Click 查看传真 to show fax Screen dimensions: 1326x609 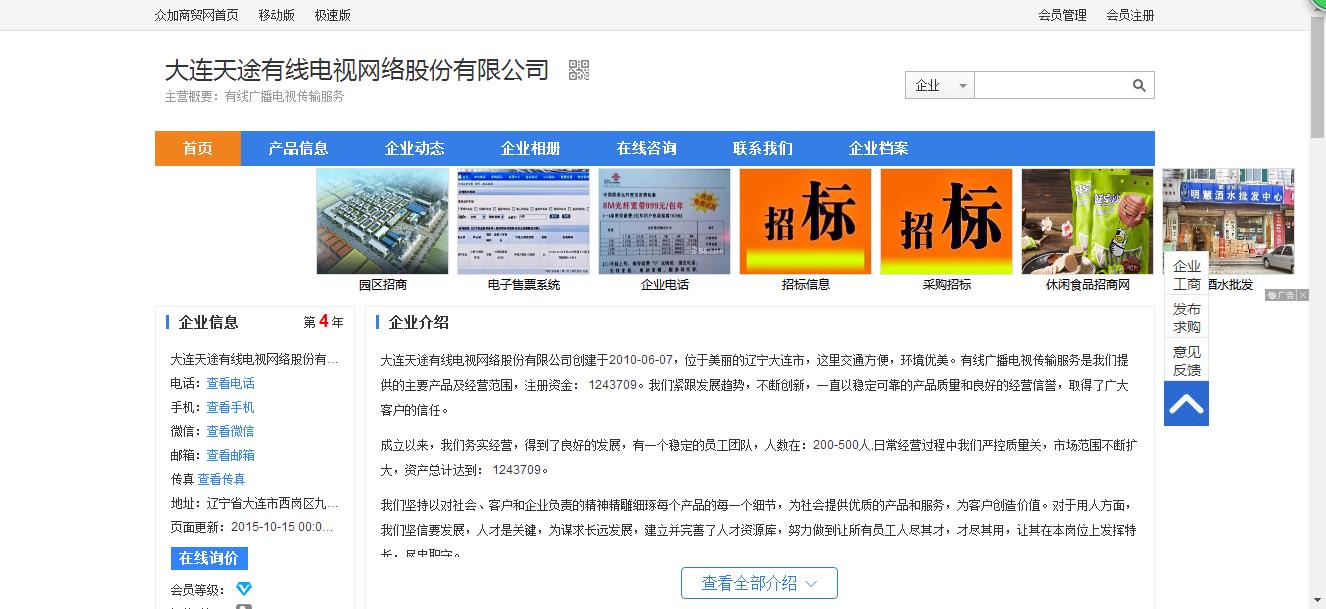[x=221, y=479]
